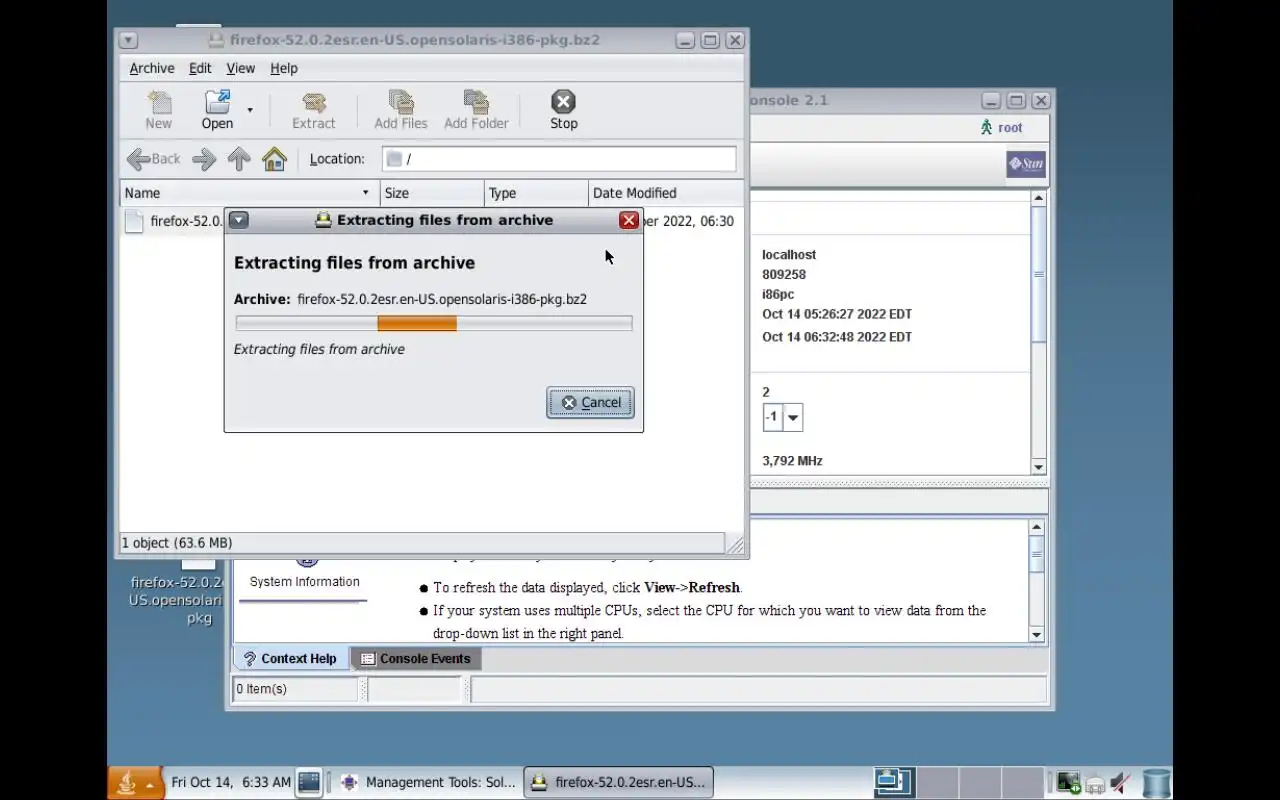Open the trash icon on panel

(1157, 783)
